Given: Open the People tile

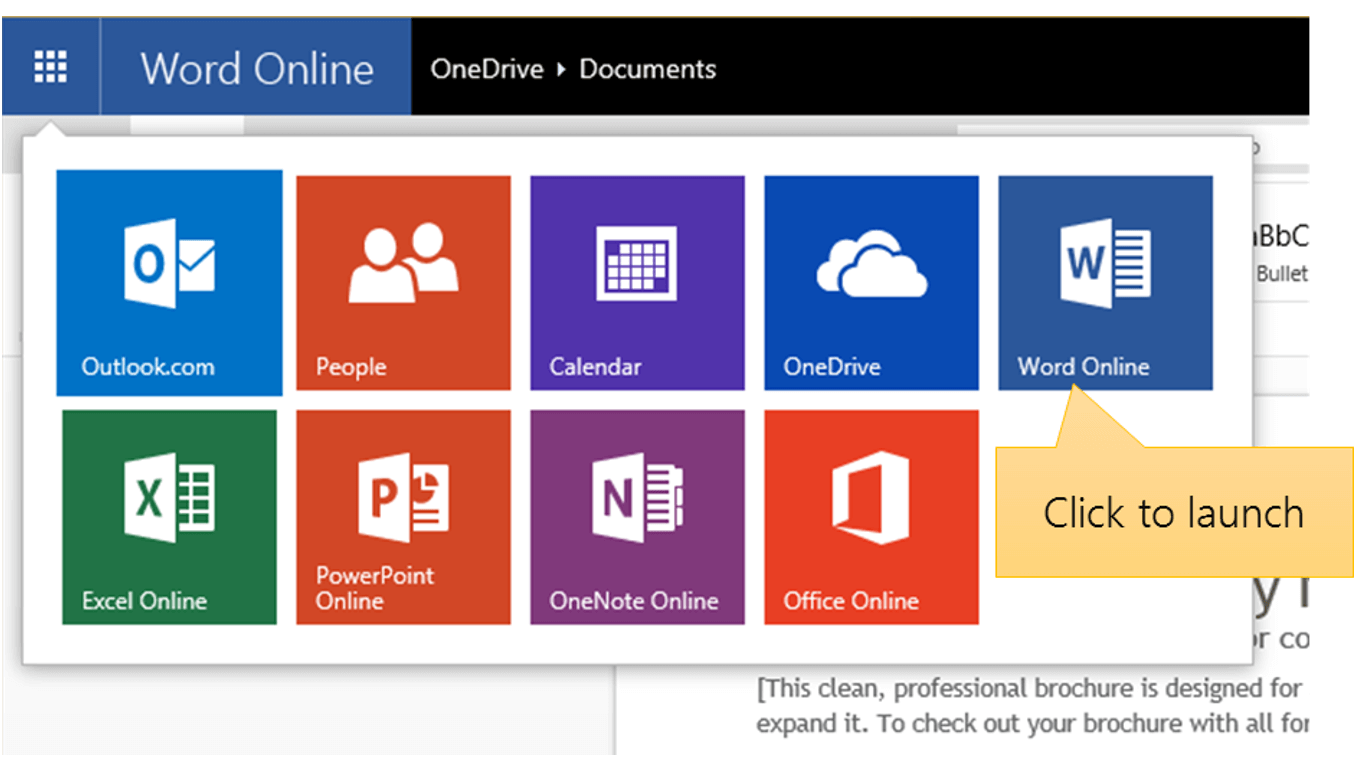Looking at the screenshot, I should click(404, 283).
